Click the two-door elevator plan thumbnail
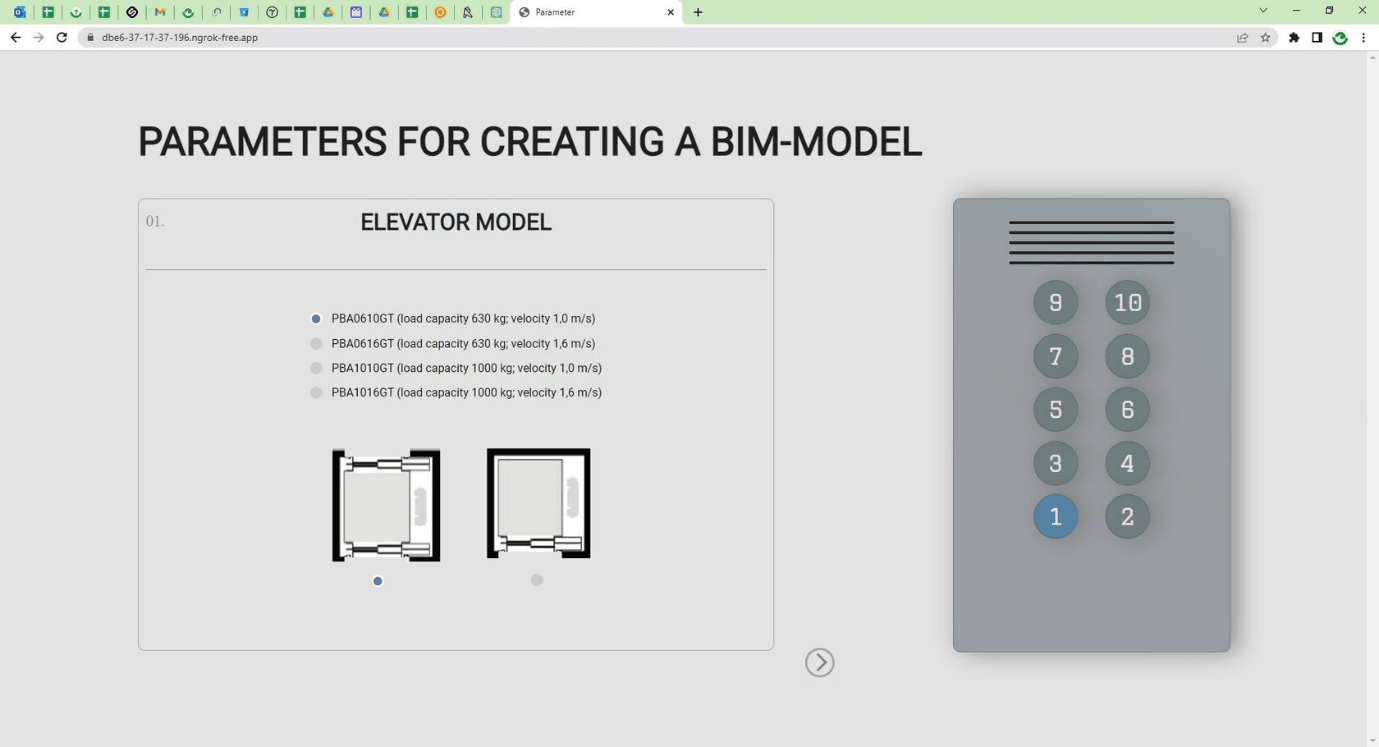Viewport: 1379px width, 747px height. point(386,505)
